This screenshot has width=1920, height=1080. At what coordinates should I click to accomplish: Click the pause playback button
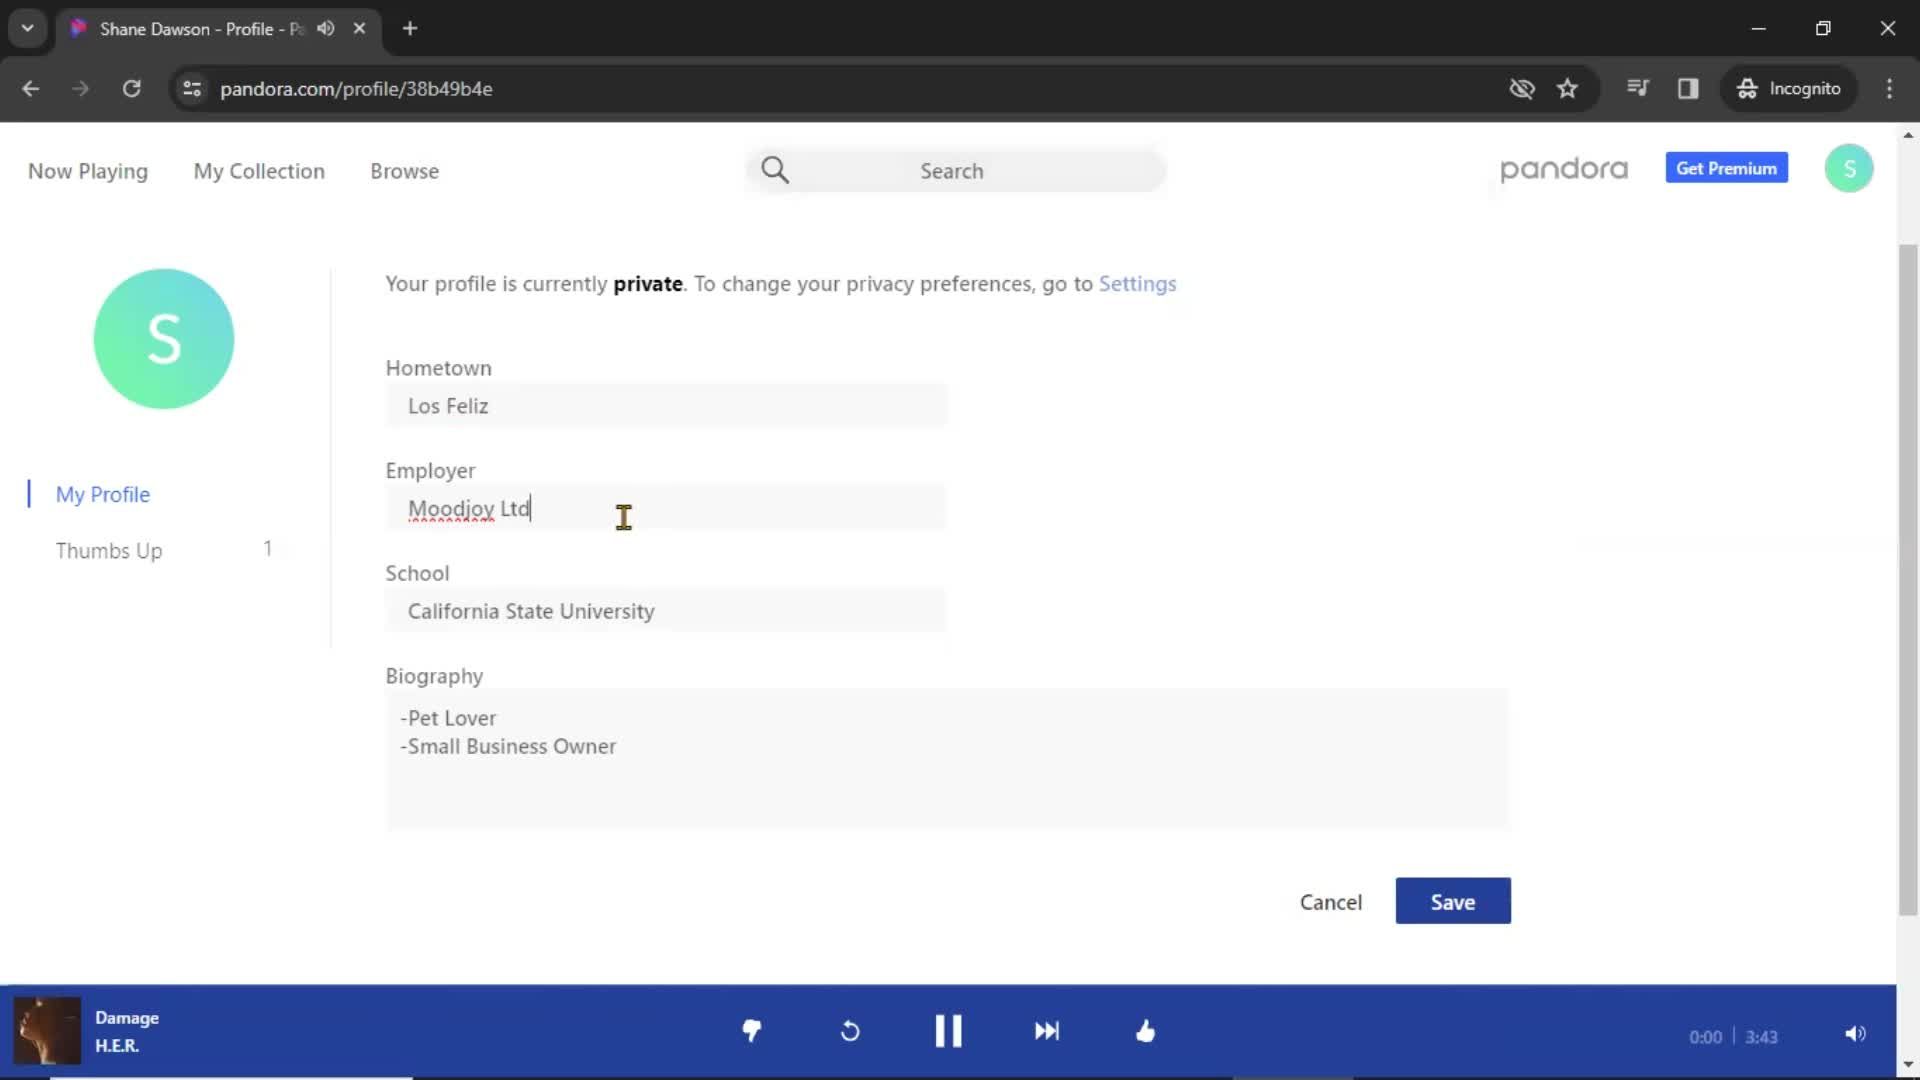pos(948,1031)
